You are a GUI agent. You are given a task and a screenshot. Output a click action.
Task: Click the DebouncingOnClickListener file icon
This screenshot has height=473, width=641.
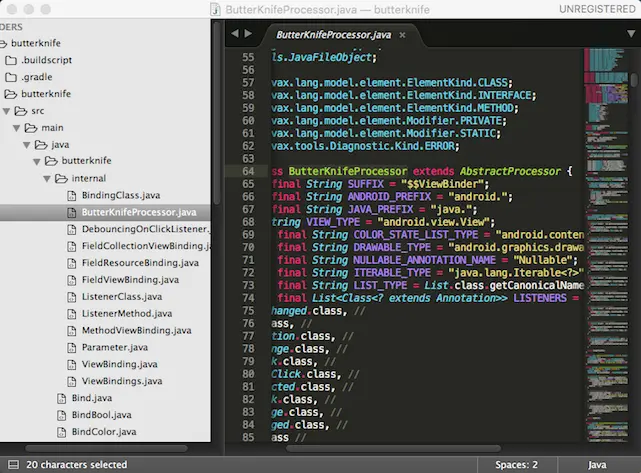(x=72, y=229)
